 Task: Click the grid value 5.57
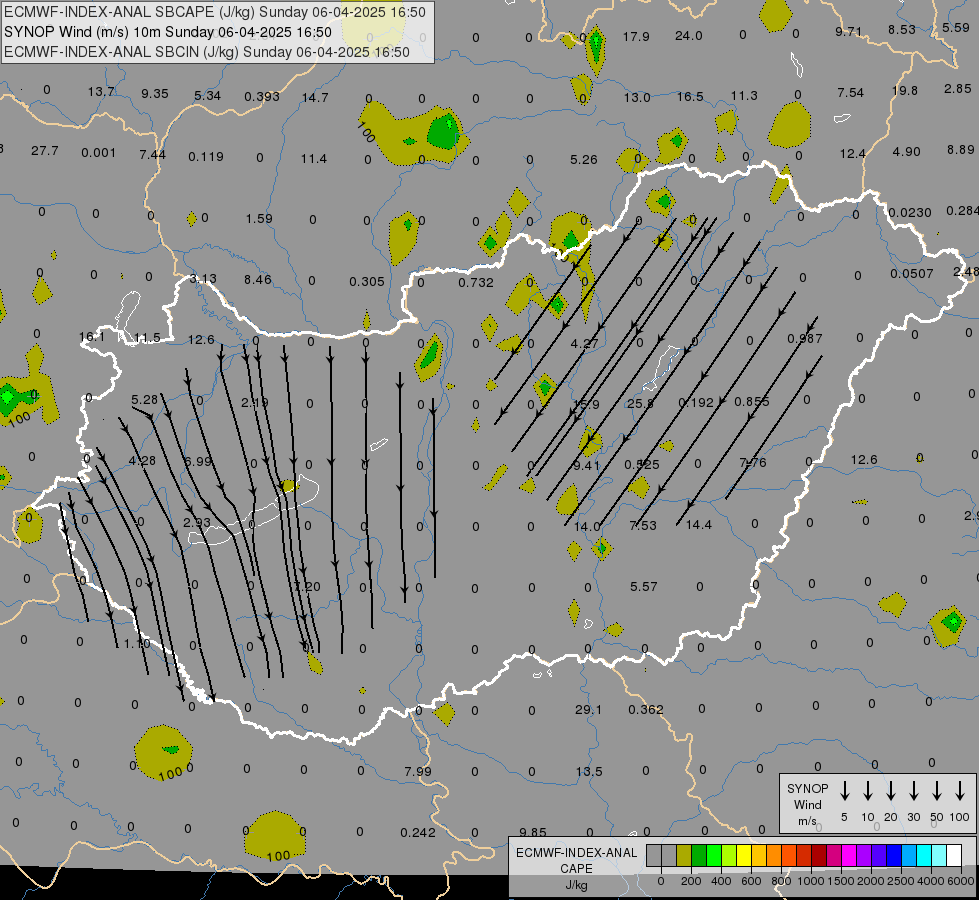[x=643, y=586]
